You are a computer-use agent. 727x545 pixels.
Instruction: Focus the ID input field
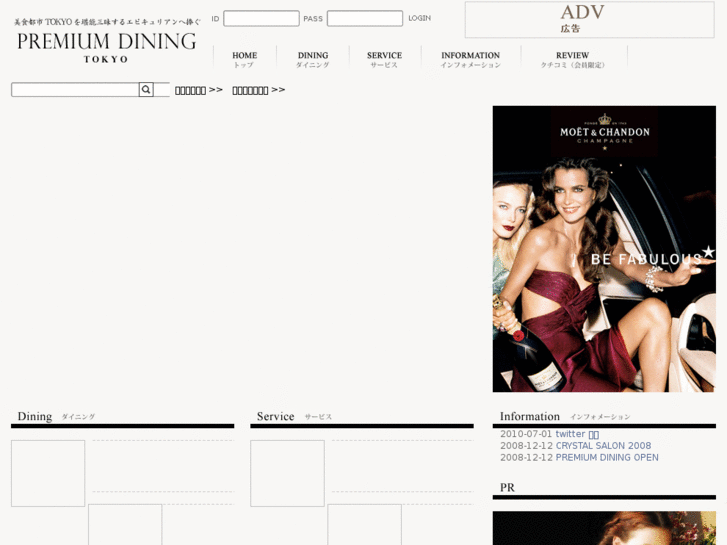click(x=261, y=19)
